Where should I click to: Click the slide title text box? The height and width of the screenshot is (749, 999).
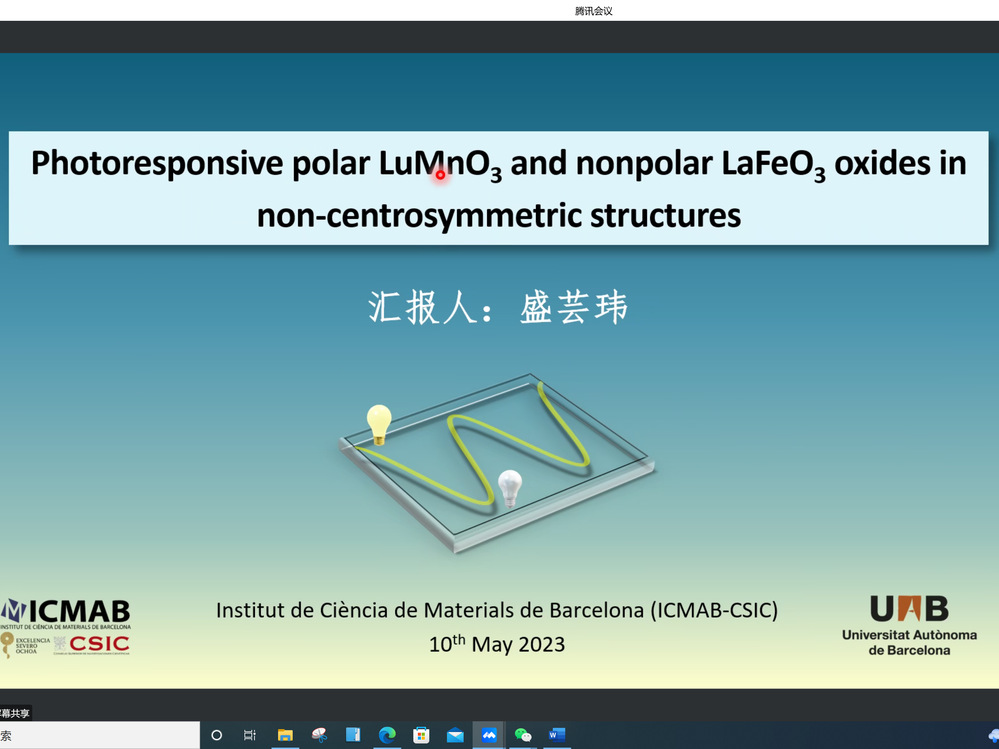click(x=498, y=188)
